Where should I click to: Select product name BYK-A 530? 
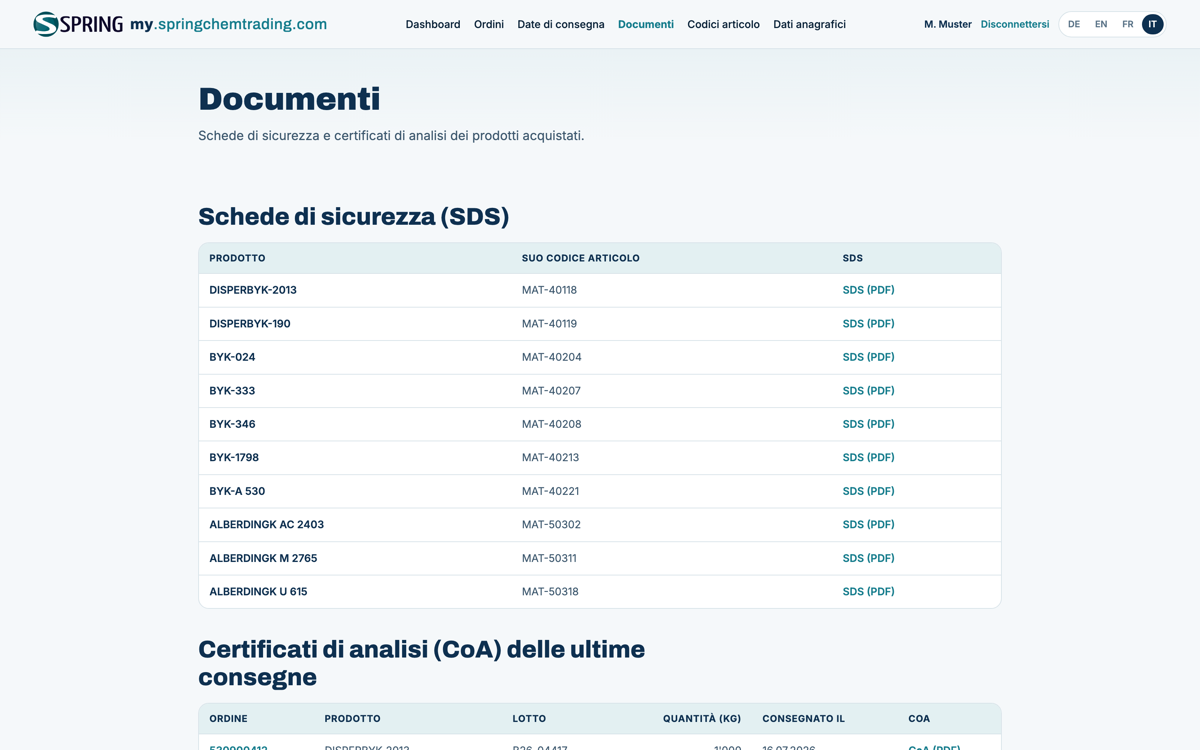pyautogui.click(x=237, y=491)
